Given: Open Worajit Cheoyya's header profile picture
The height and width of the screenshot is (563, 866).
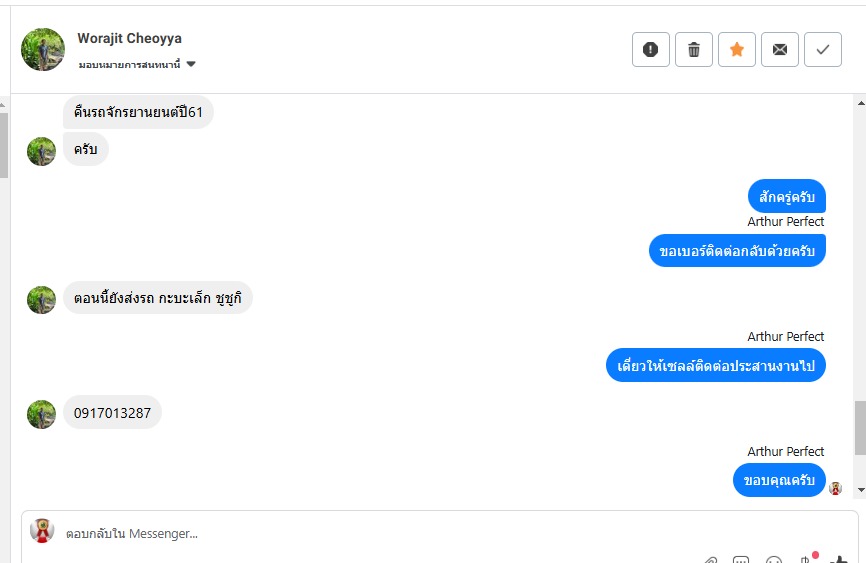Looking at the screenshot, I should (43, 49).
